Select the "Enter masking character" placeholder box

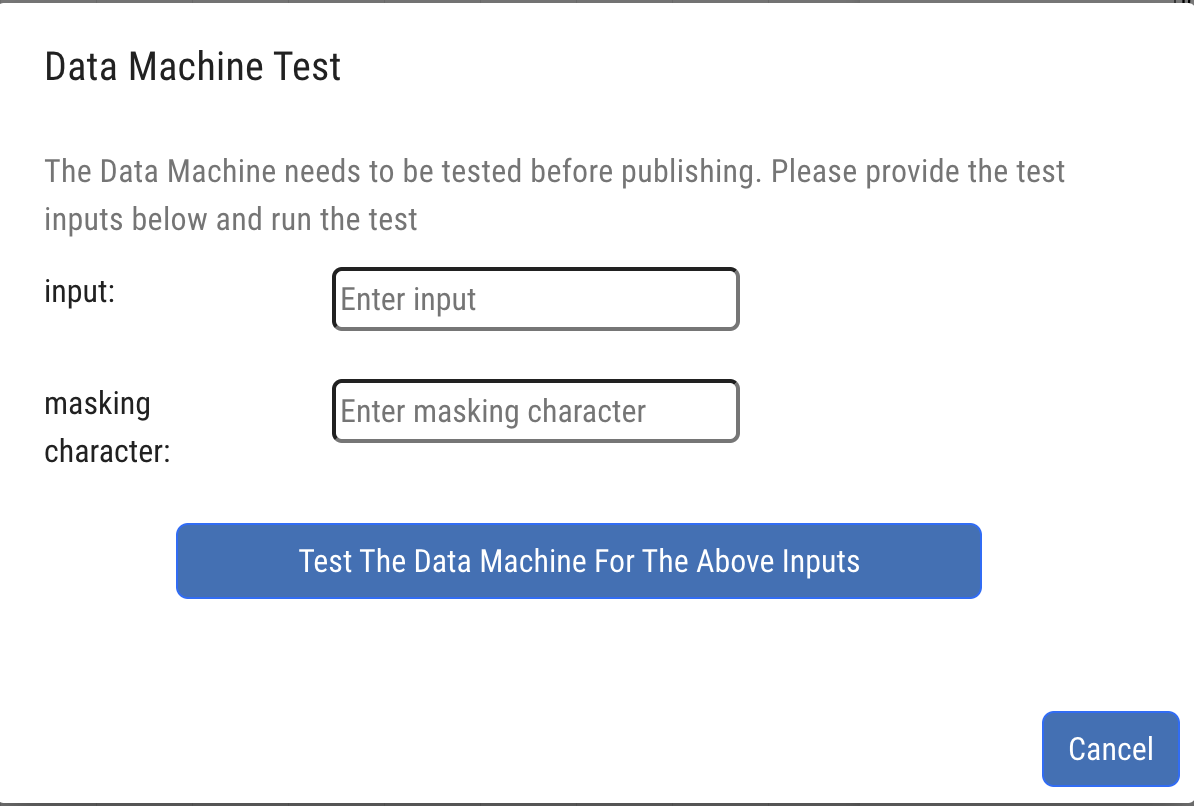pos(535,411)
